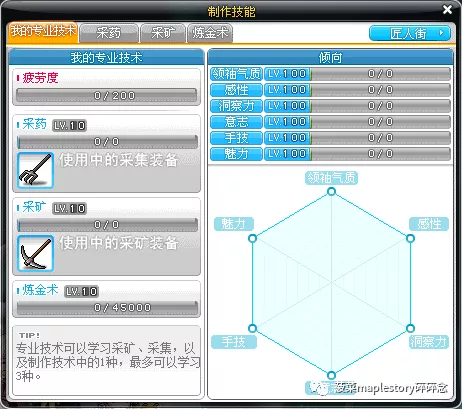The image size is (462, 409).
Task: Click the 洞察力 LV.100 progress bar
Action: click(357, 106)
